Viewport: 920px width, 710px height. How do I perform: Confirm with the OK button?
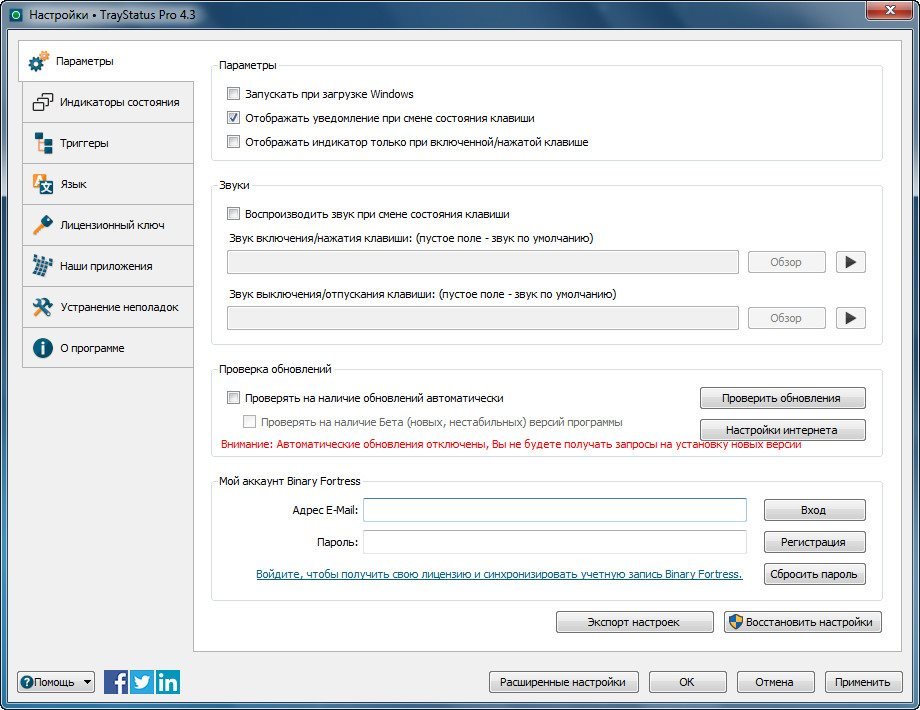click(x=687, y=682)
